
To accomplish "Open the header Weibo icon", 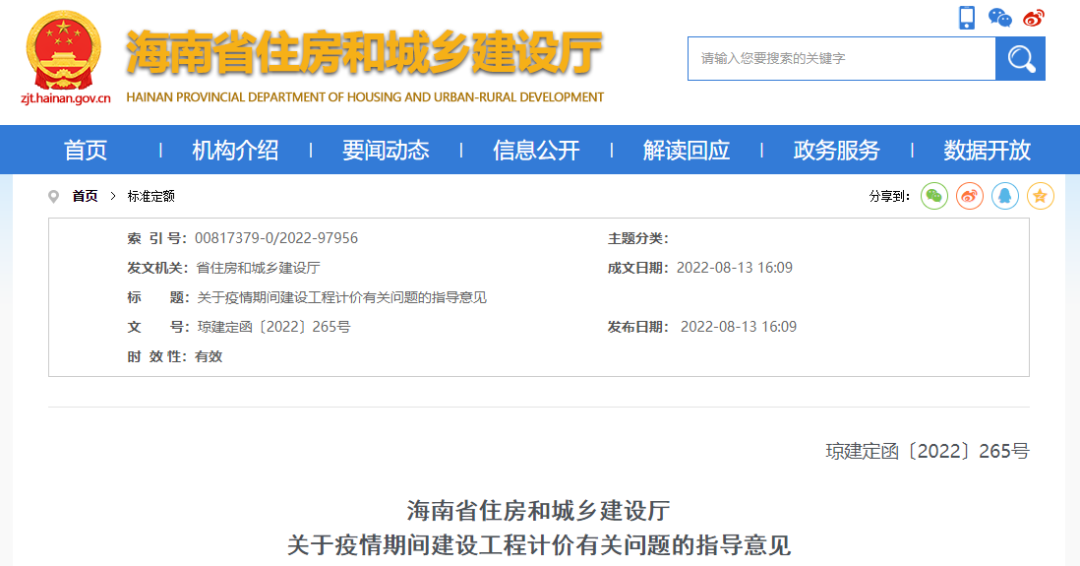I will (x=1033, y=17).
